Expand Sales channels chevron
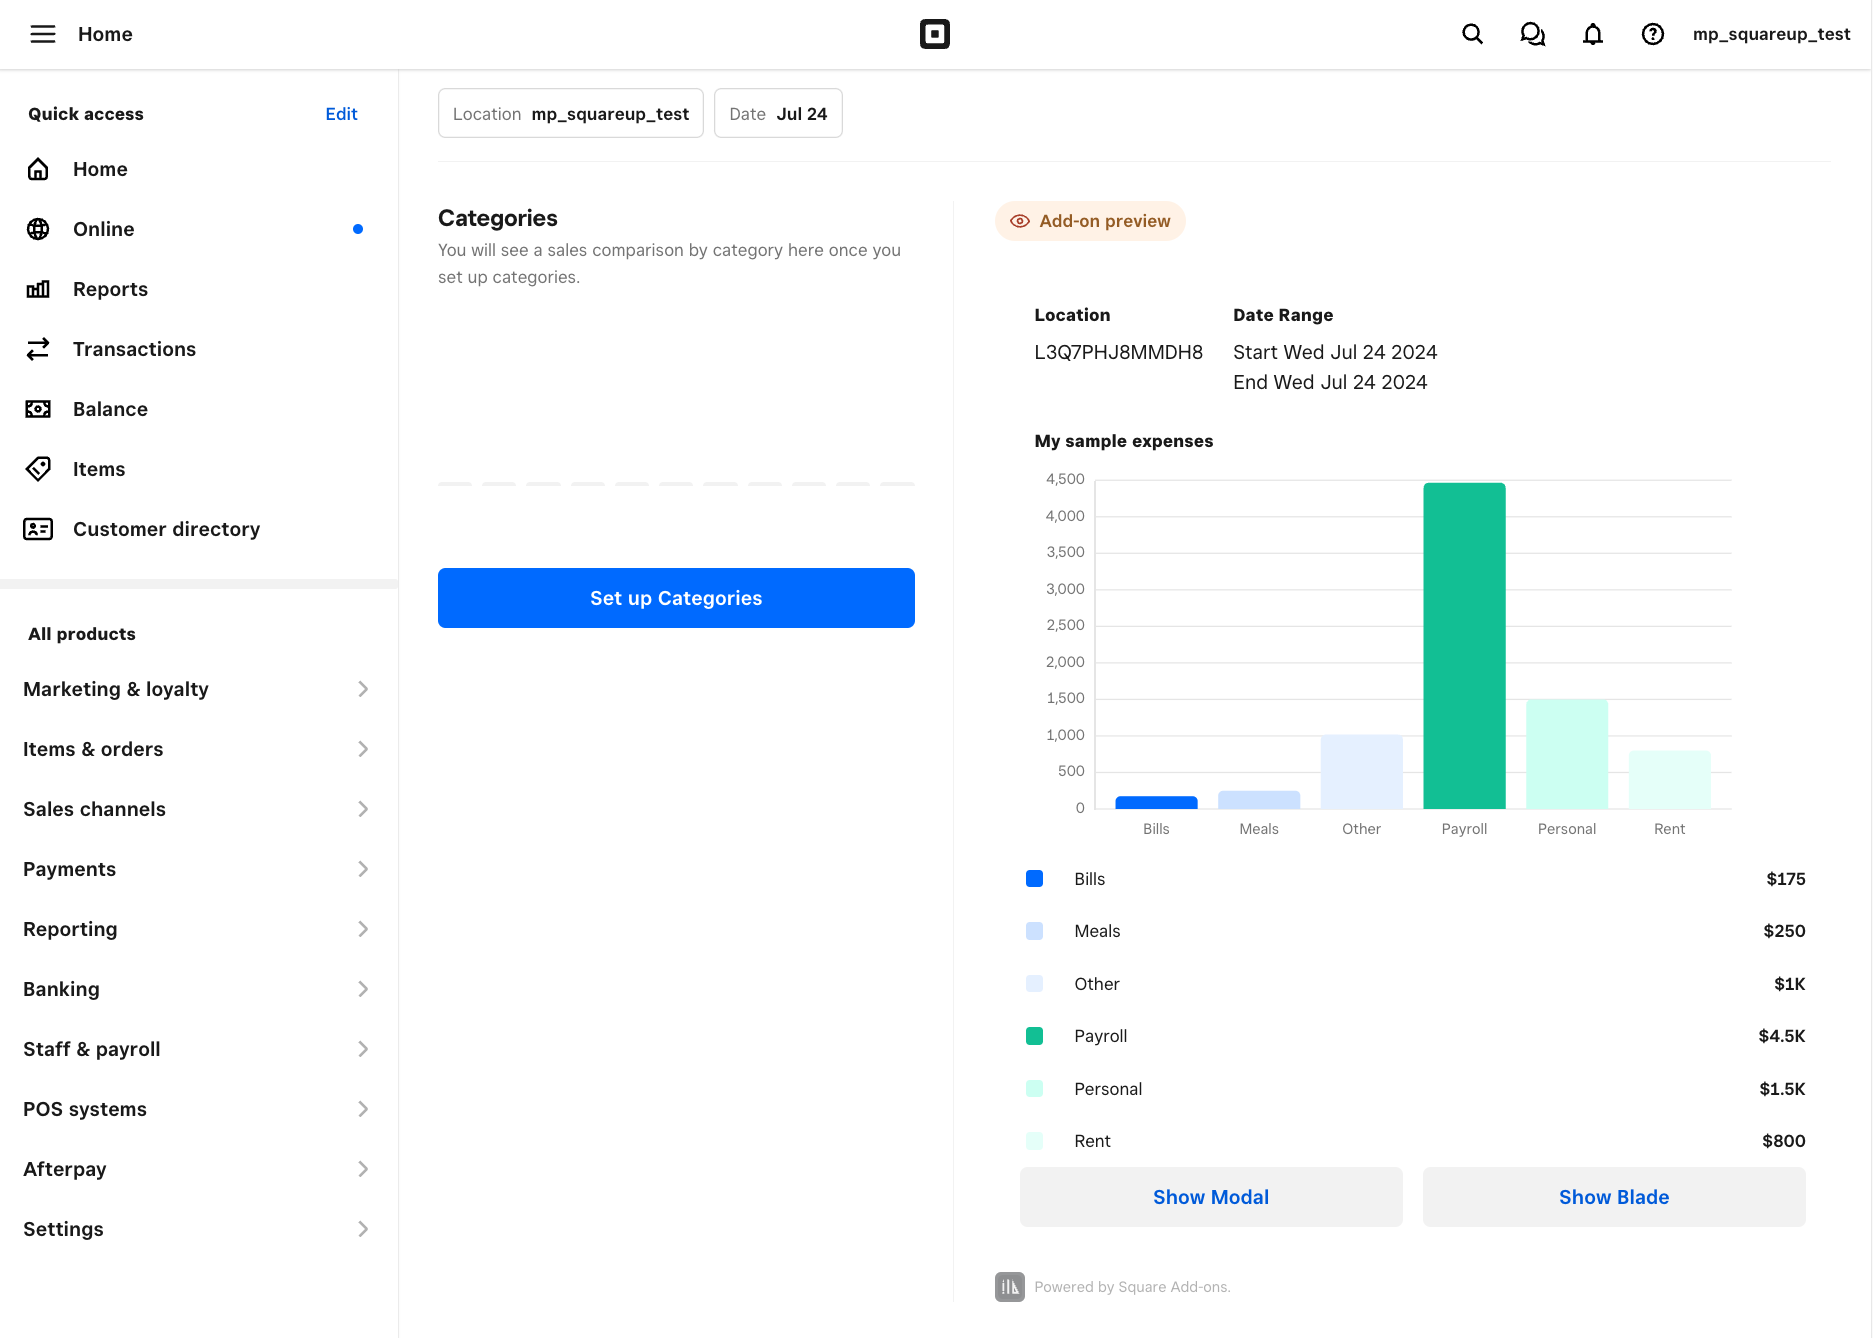 pos(363,809)
